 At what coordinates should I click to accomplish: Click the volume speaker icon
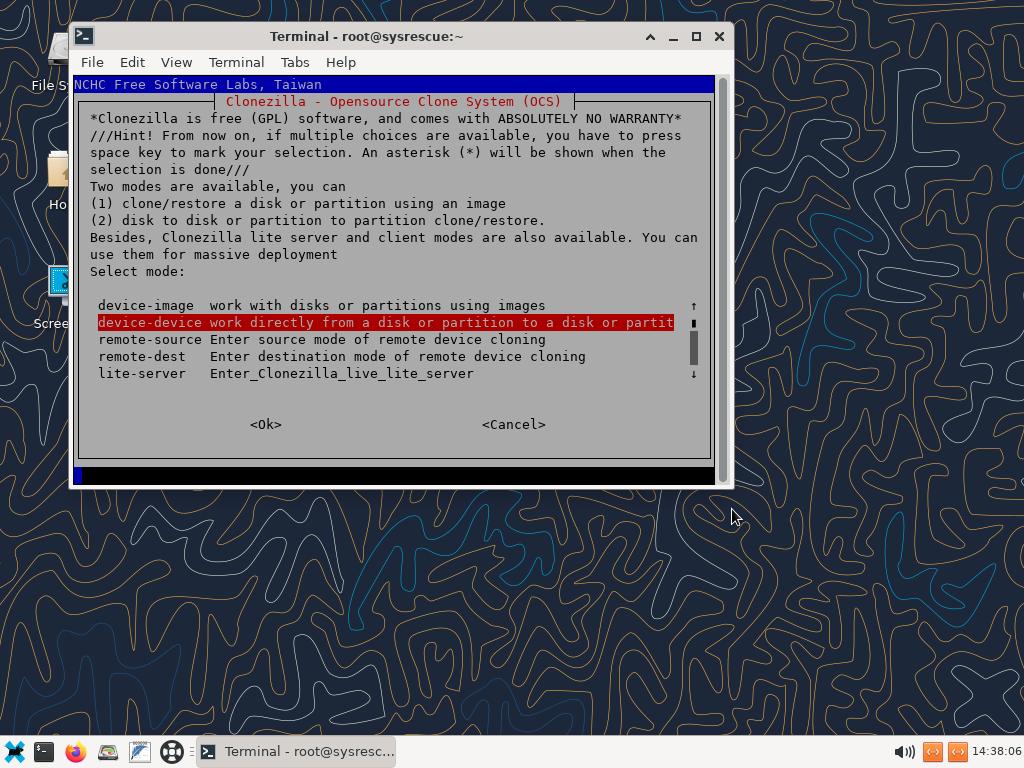pos(903,751)
